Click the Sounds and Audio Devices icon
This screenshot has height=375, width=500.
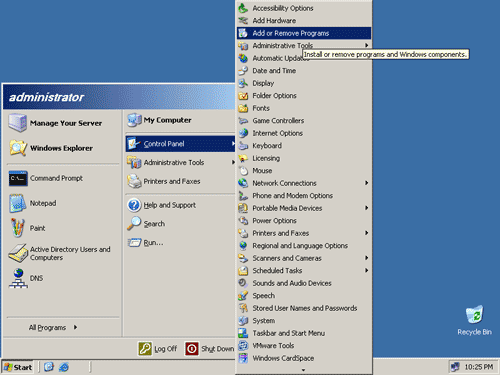pos(243,283)
